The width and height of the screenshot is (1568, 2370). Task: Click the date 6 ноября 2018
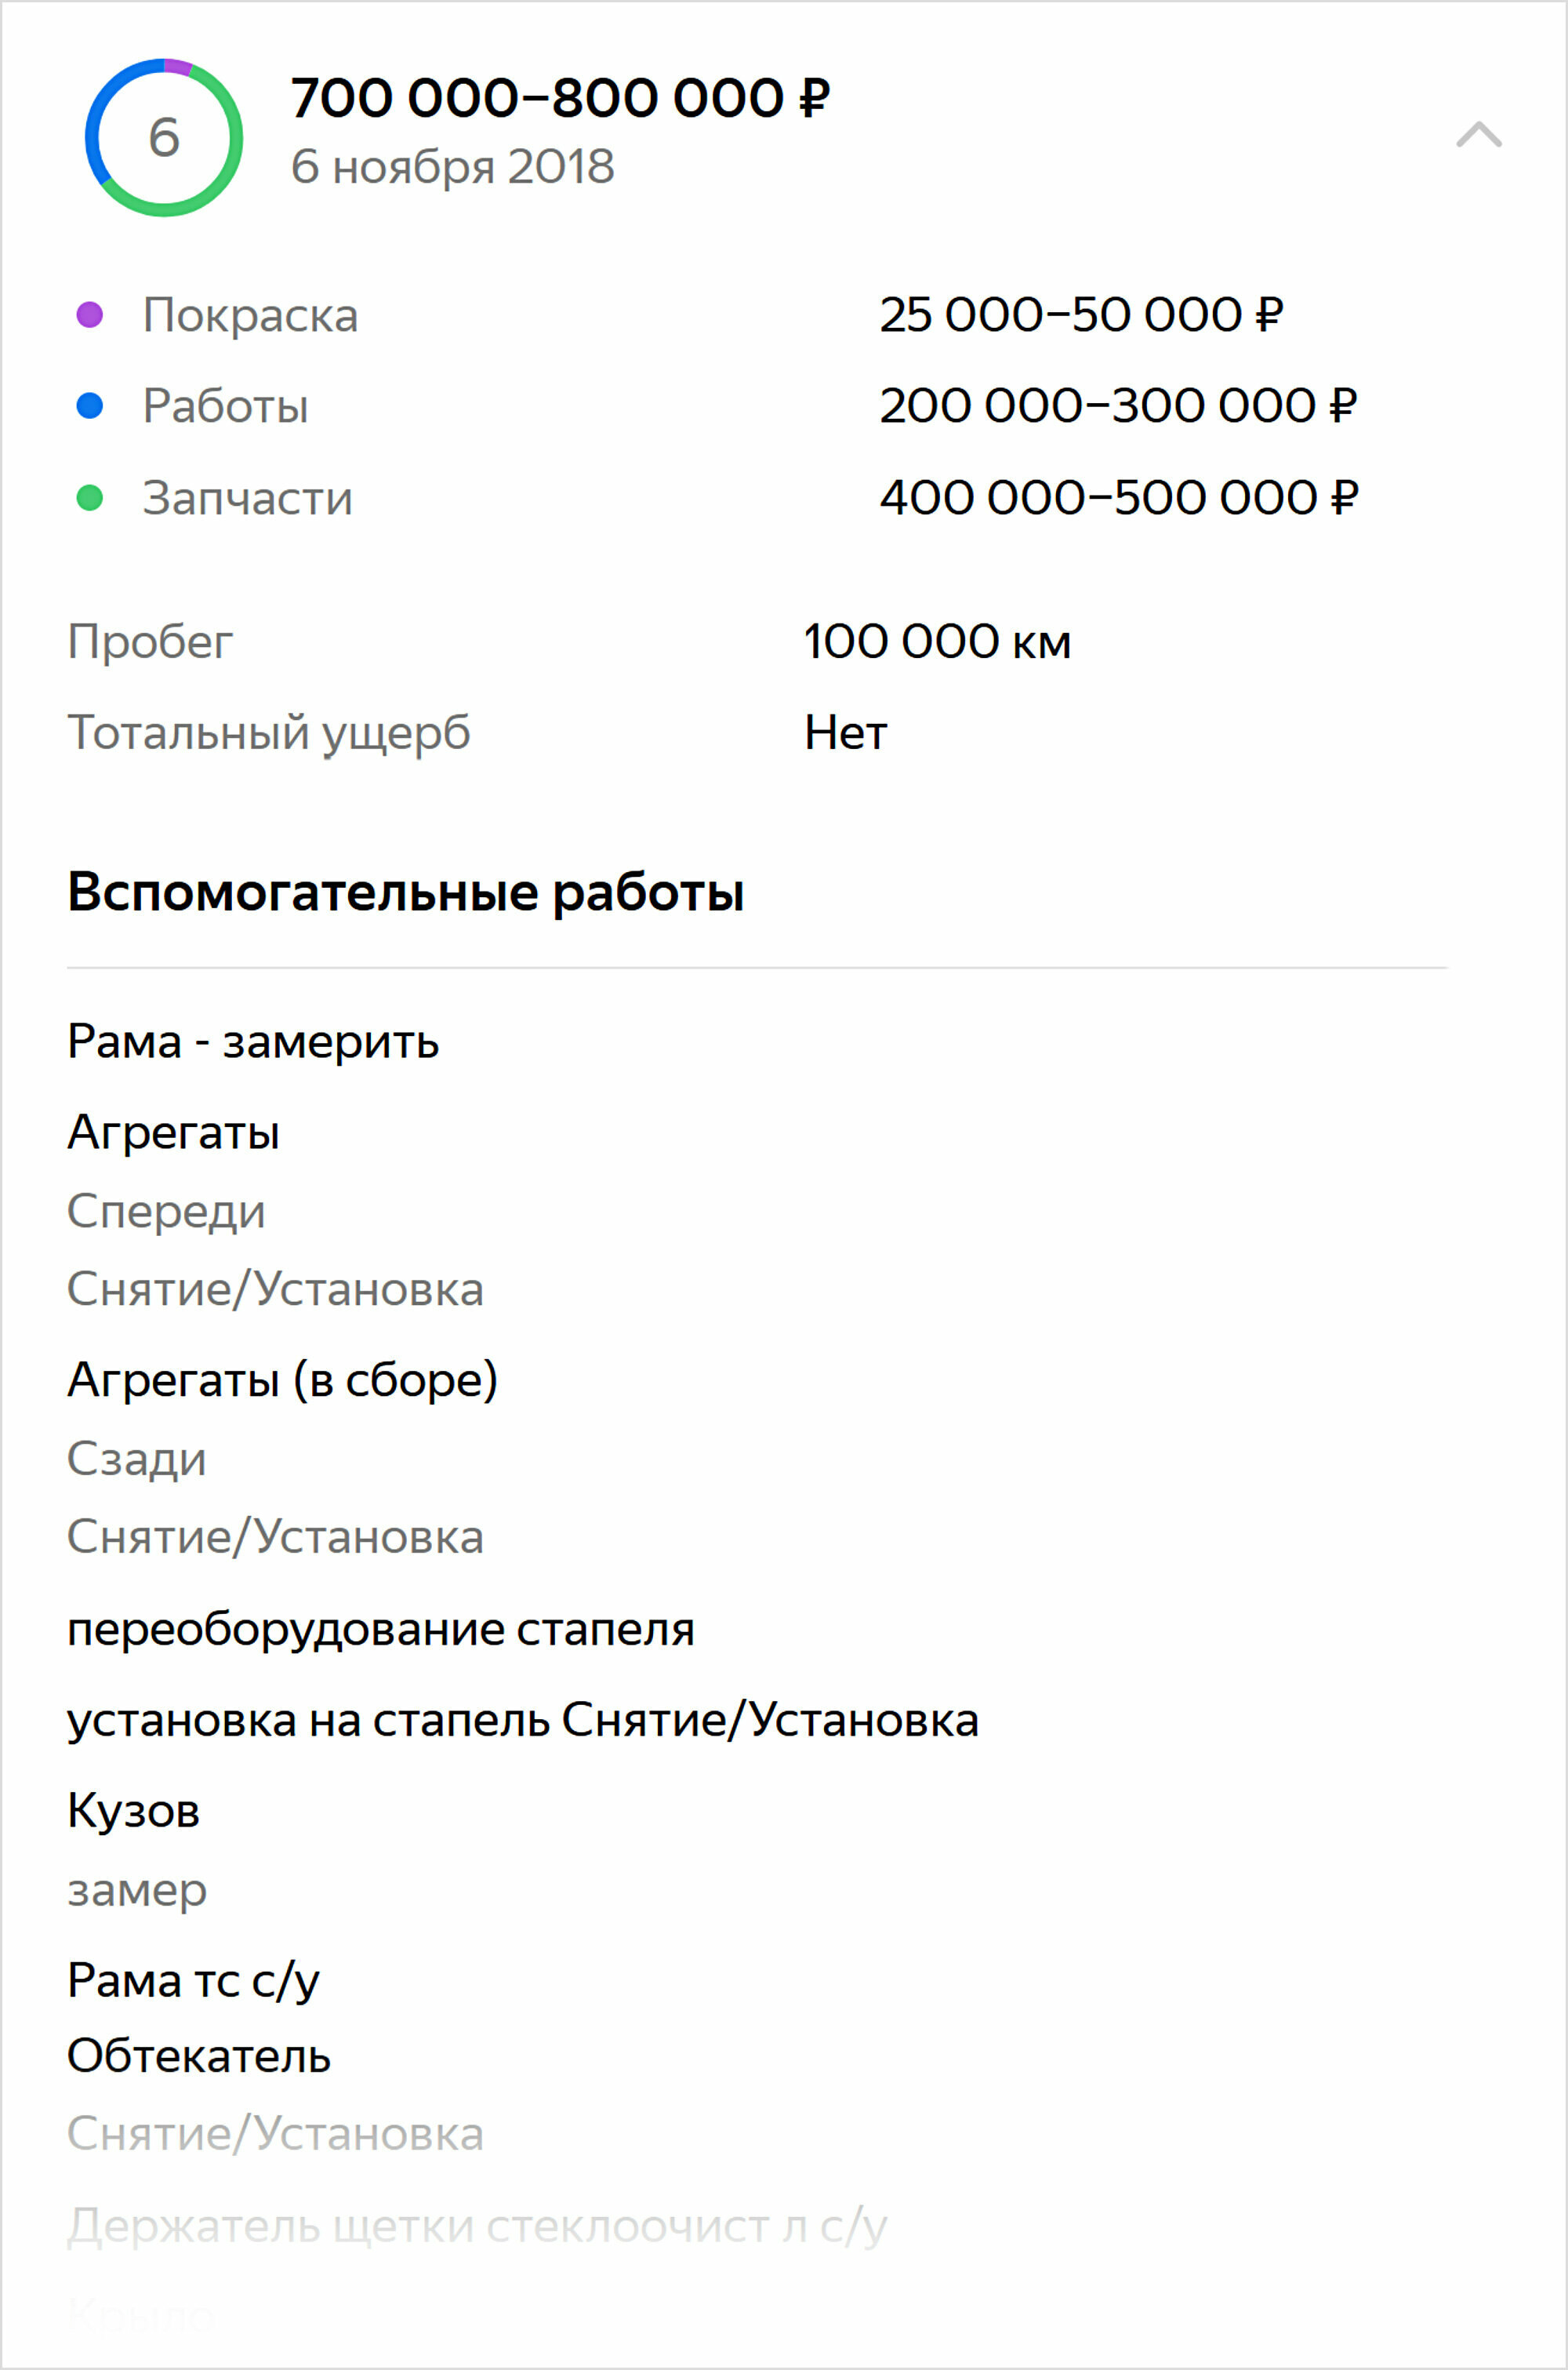pyautogui.click(x=452, y=167)
